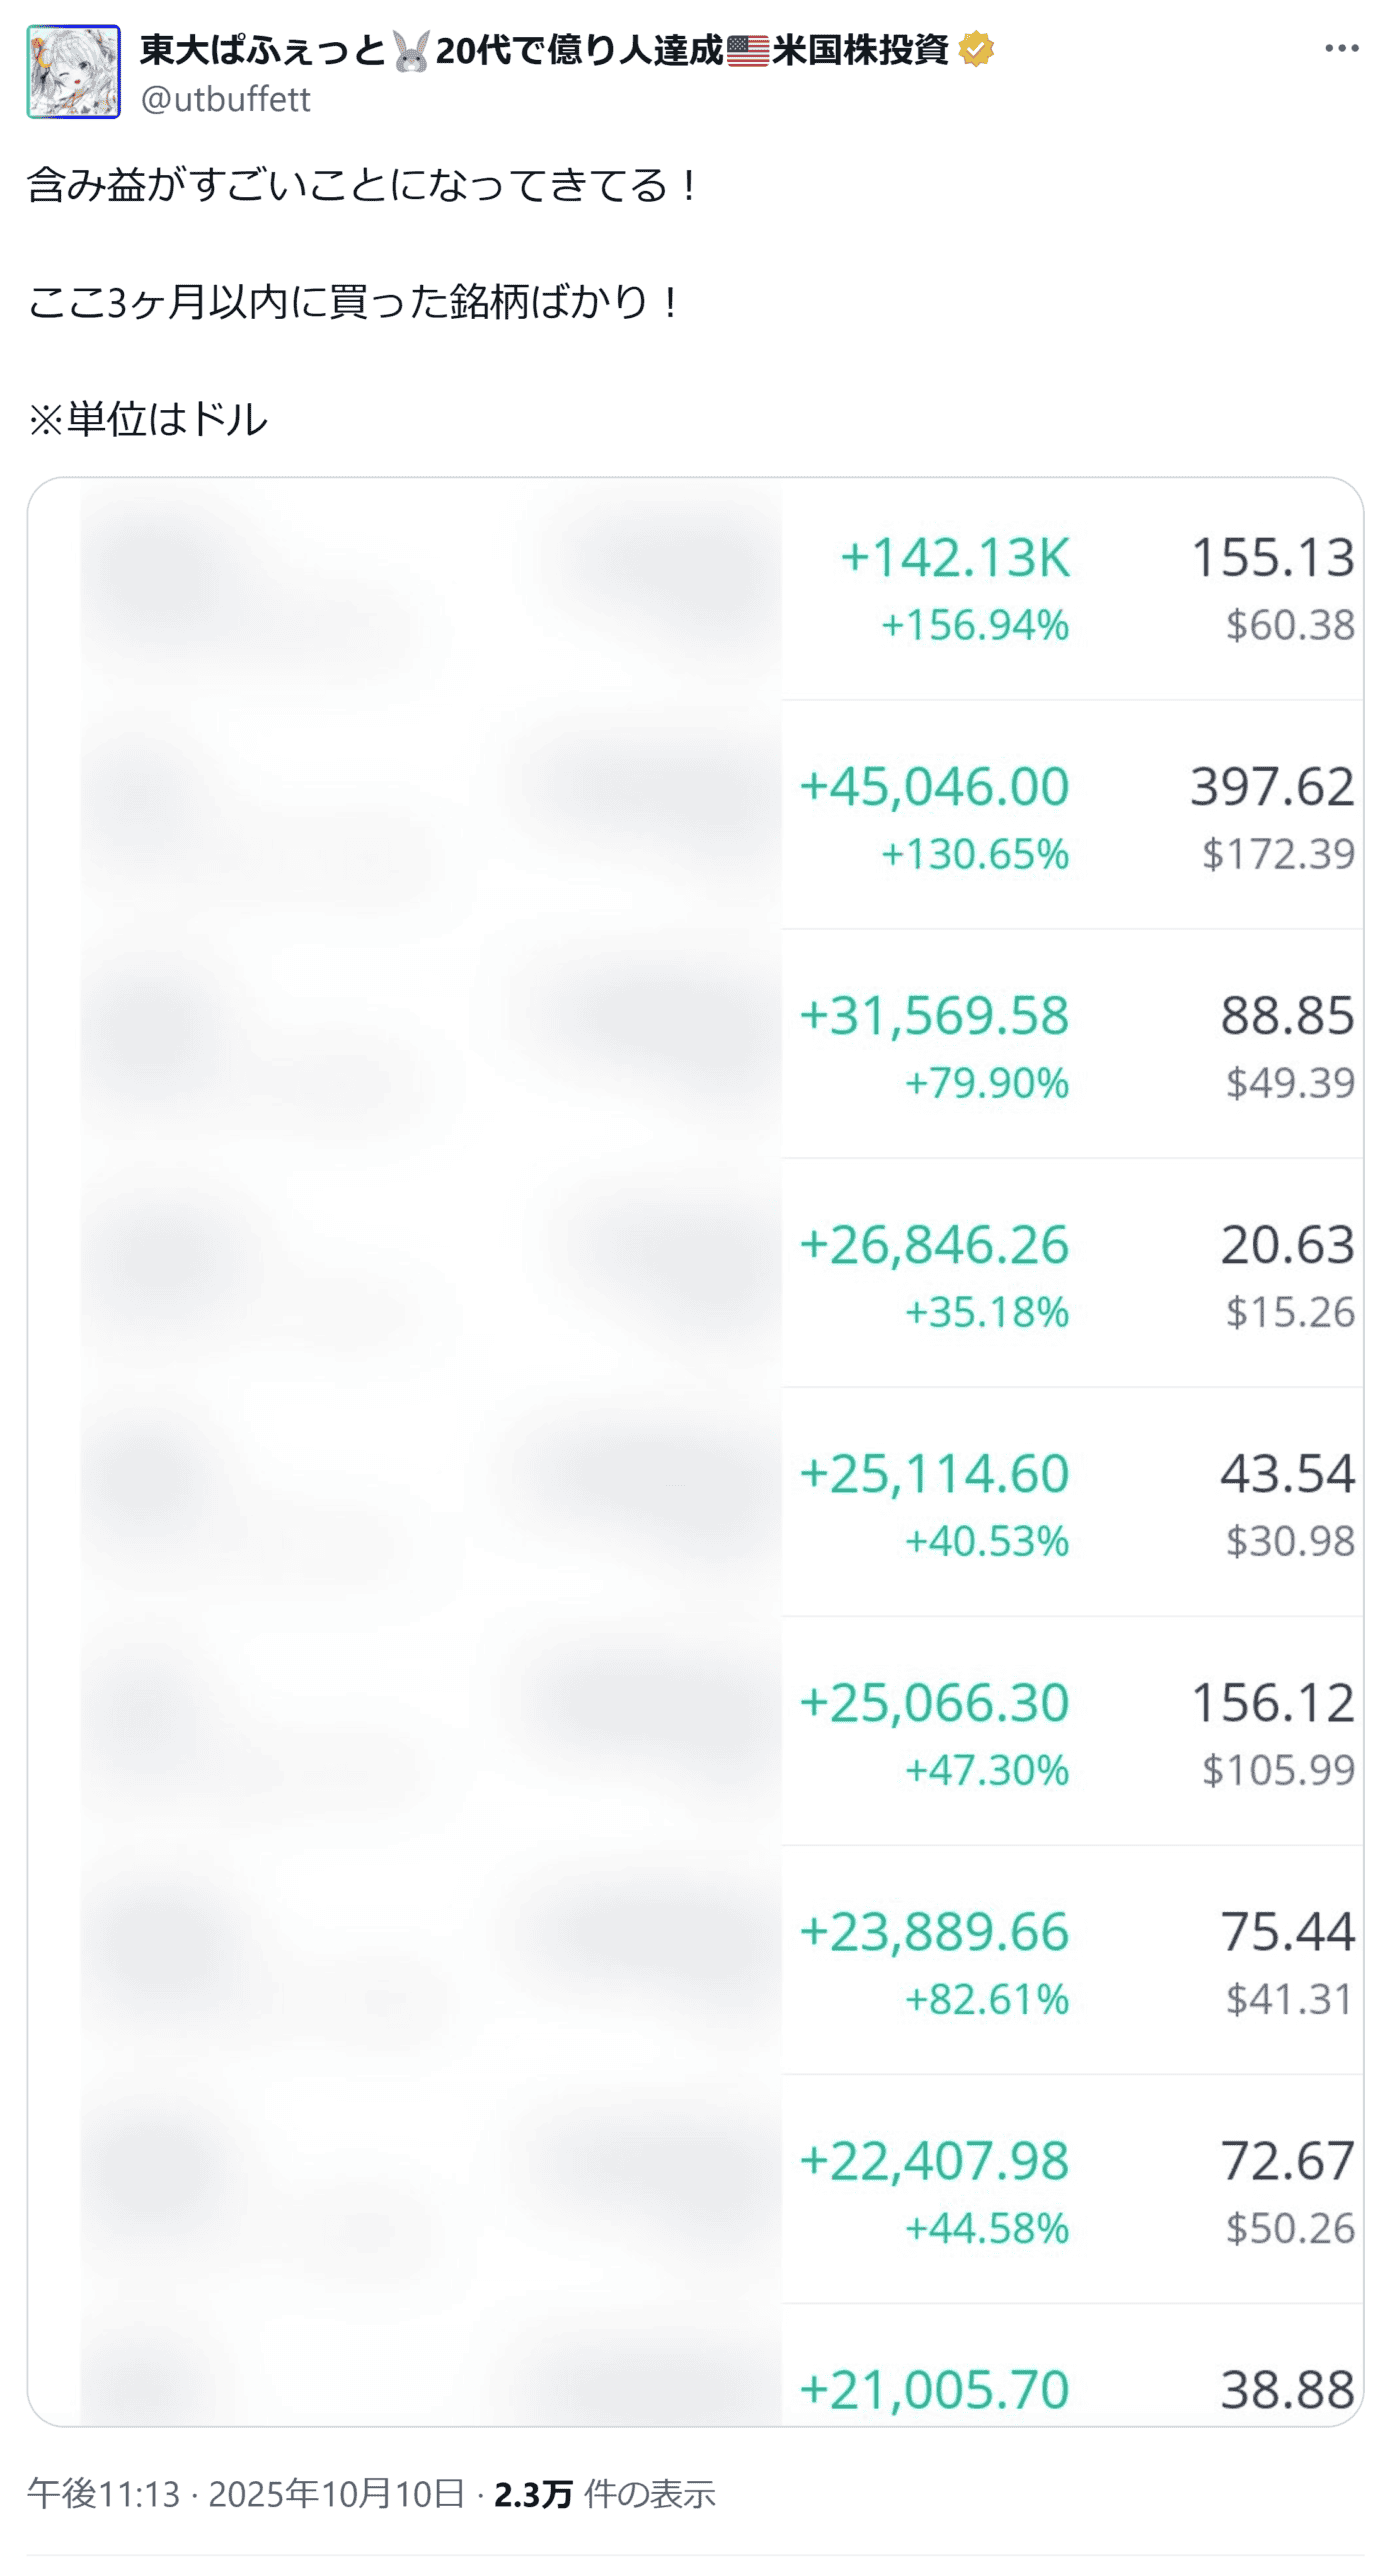This screenshot has width=1385, height=2560.
Task: Click the +21,005.70 gain in bottom row
Action: pyautogui.click(x=934, y=2388)
